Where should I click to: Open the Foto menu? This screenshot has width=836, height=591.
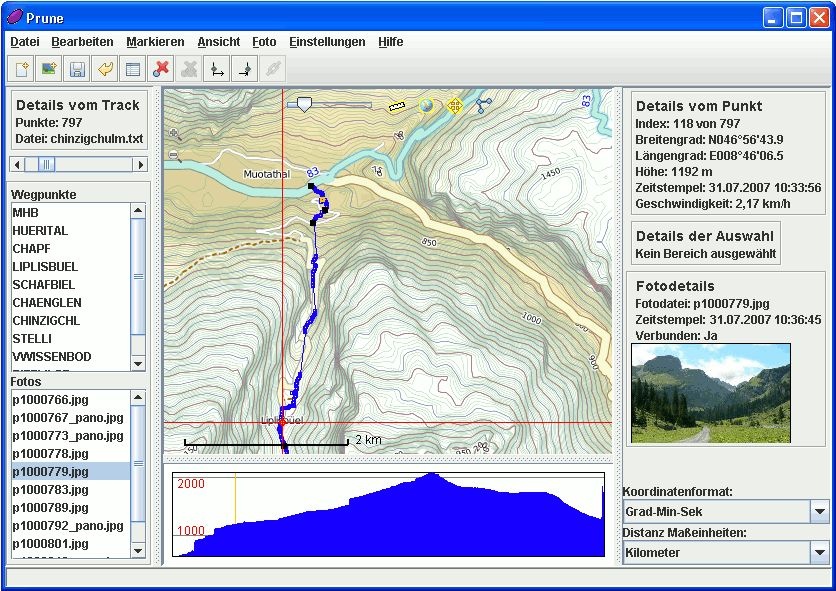[264, 42]
